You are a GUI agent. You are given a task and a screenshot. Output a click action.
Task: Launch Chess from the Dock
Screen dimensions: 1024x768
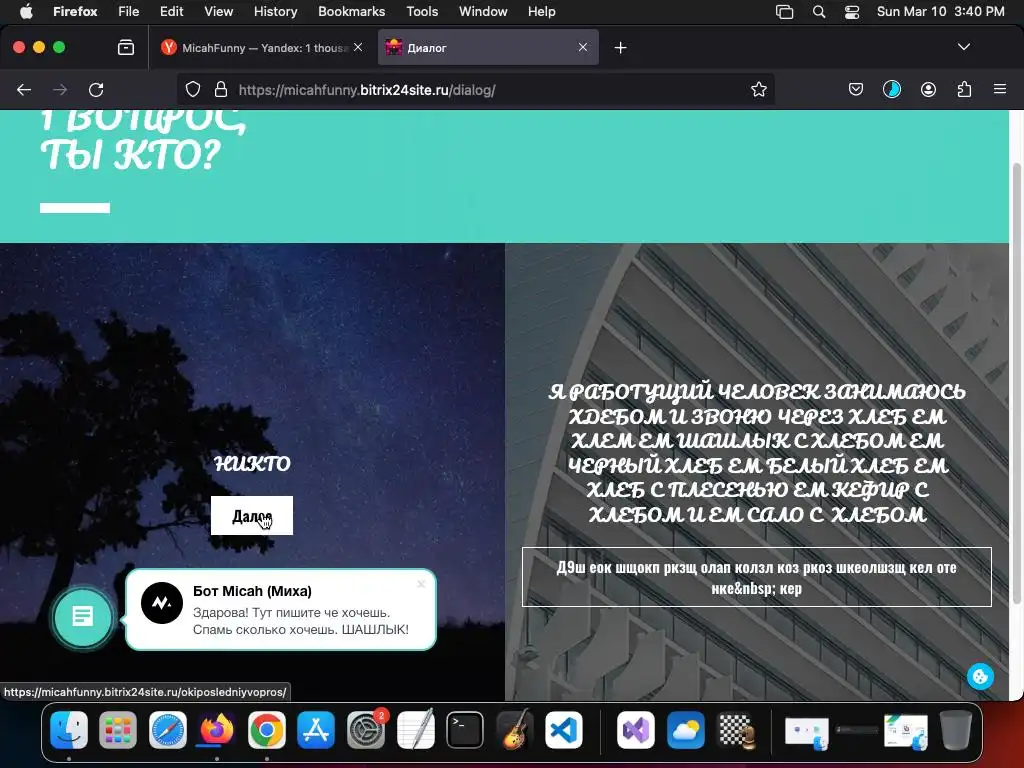(735, 729)
